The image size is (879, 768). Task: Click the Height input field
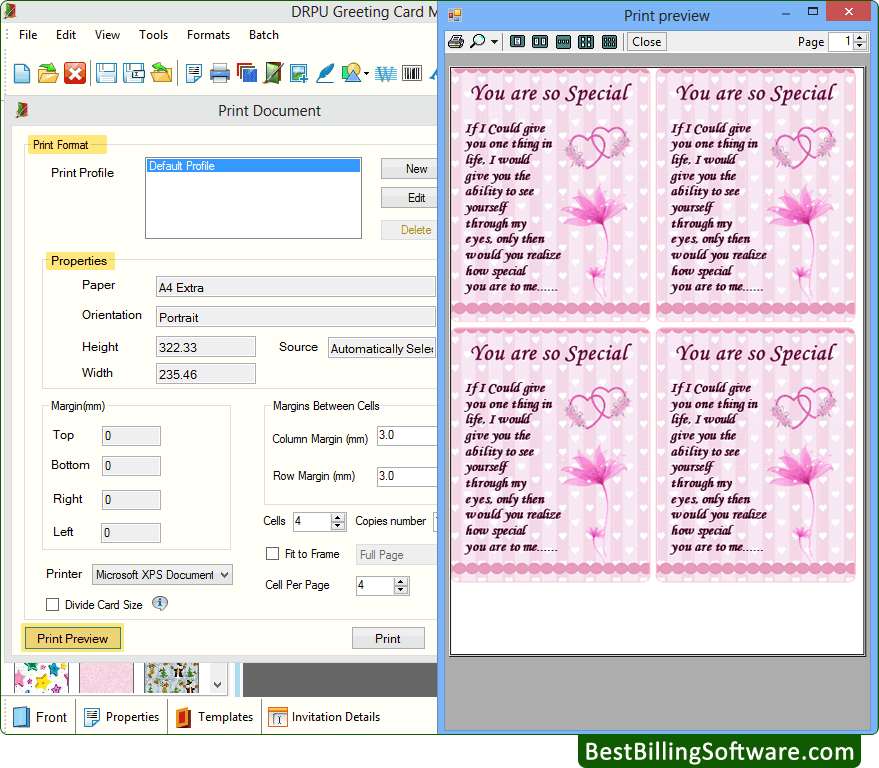[206, 347]
